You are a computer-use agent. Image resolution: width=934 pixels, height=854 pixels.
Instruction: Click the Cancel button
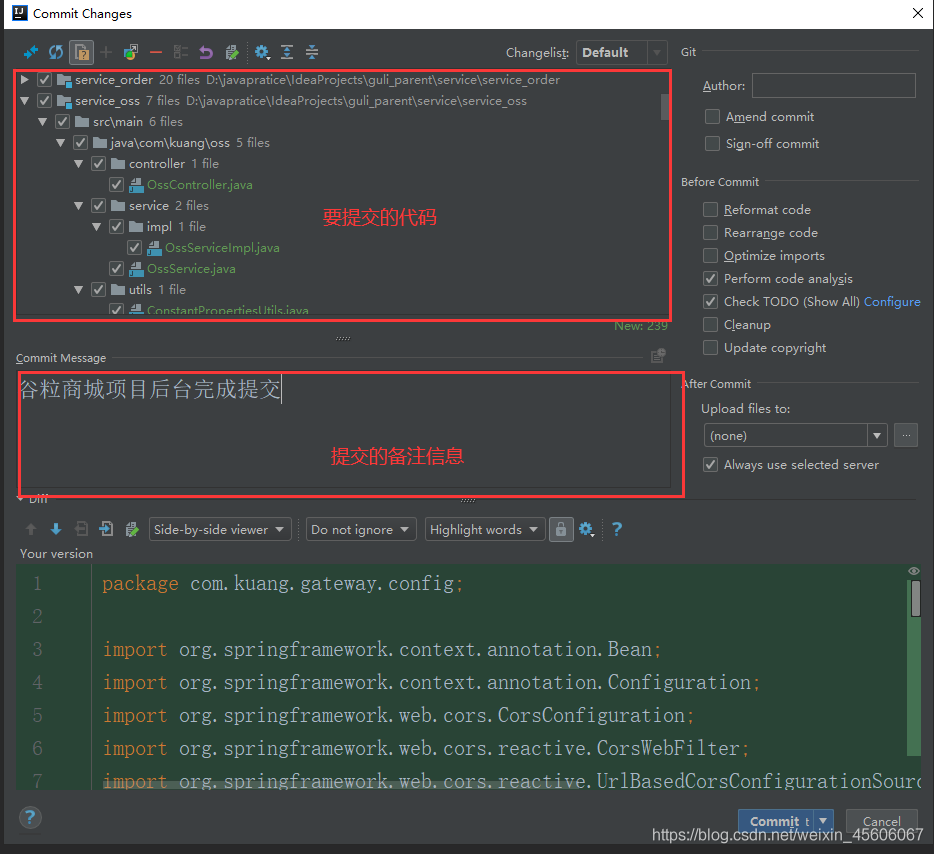(x=882, y=821)
